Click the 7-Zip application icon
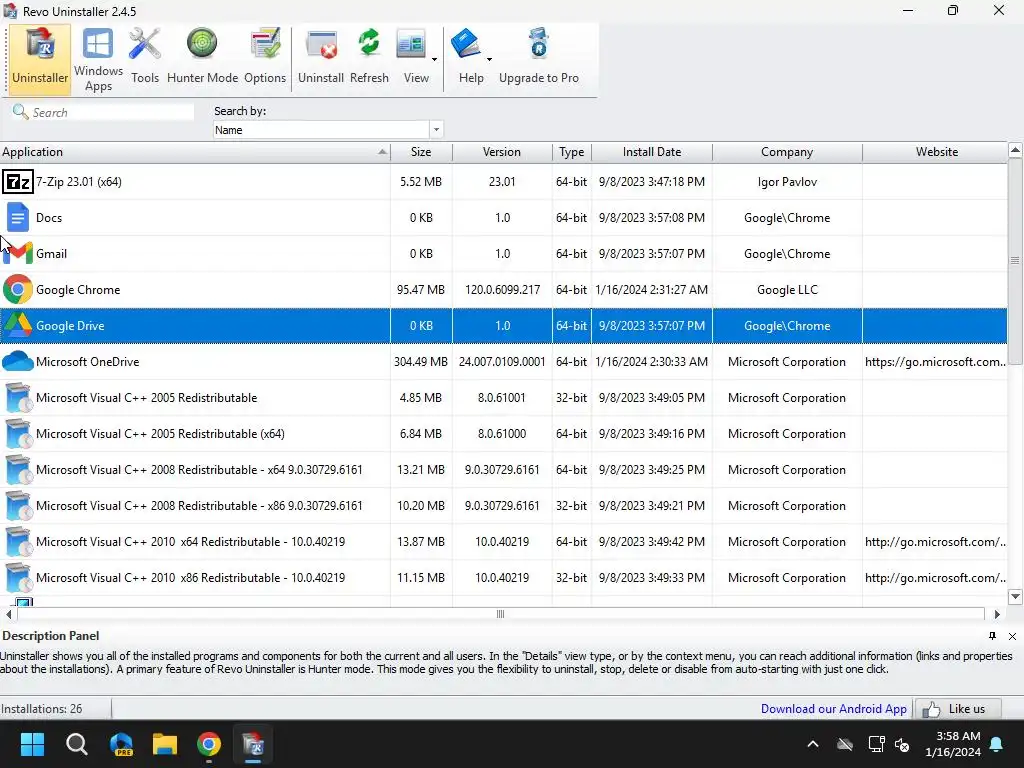 coord(18,182)
